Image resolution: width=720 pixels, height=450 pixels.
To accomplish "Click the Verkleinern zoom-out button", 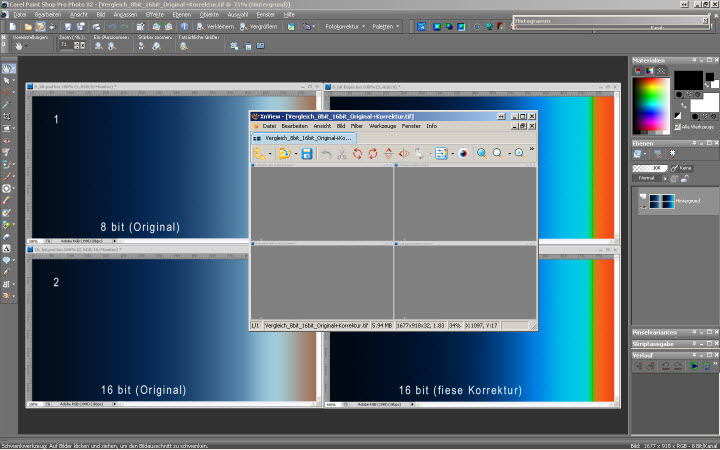I will click(216, 26).
